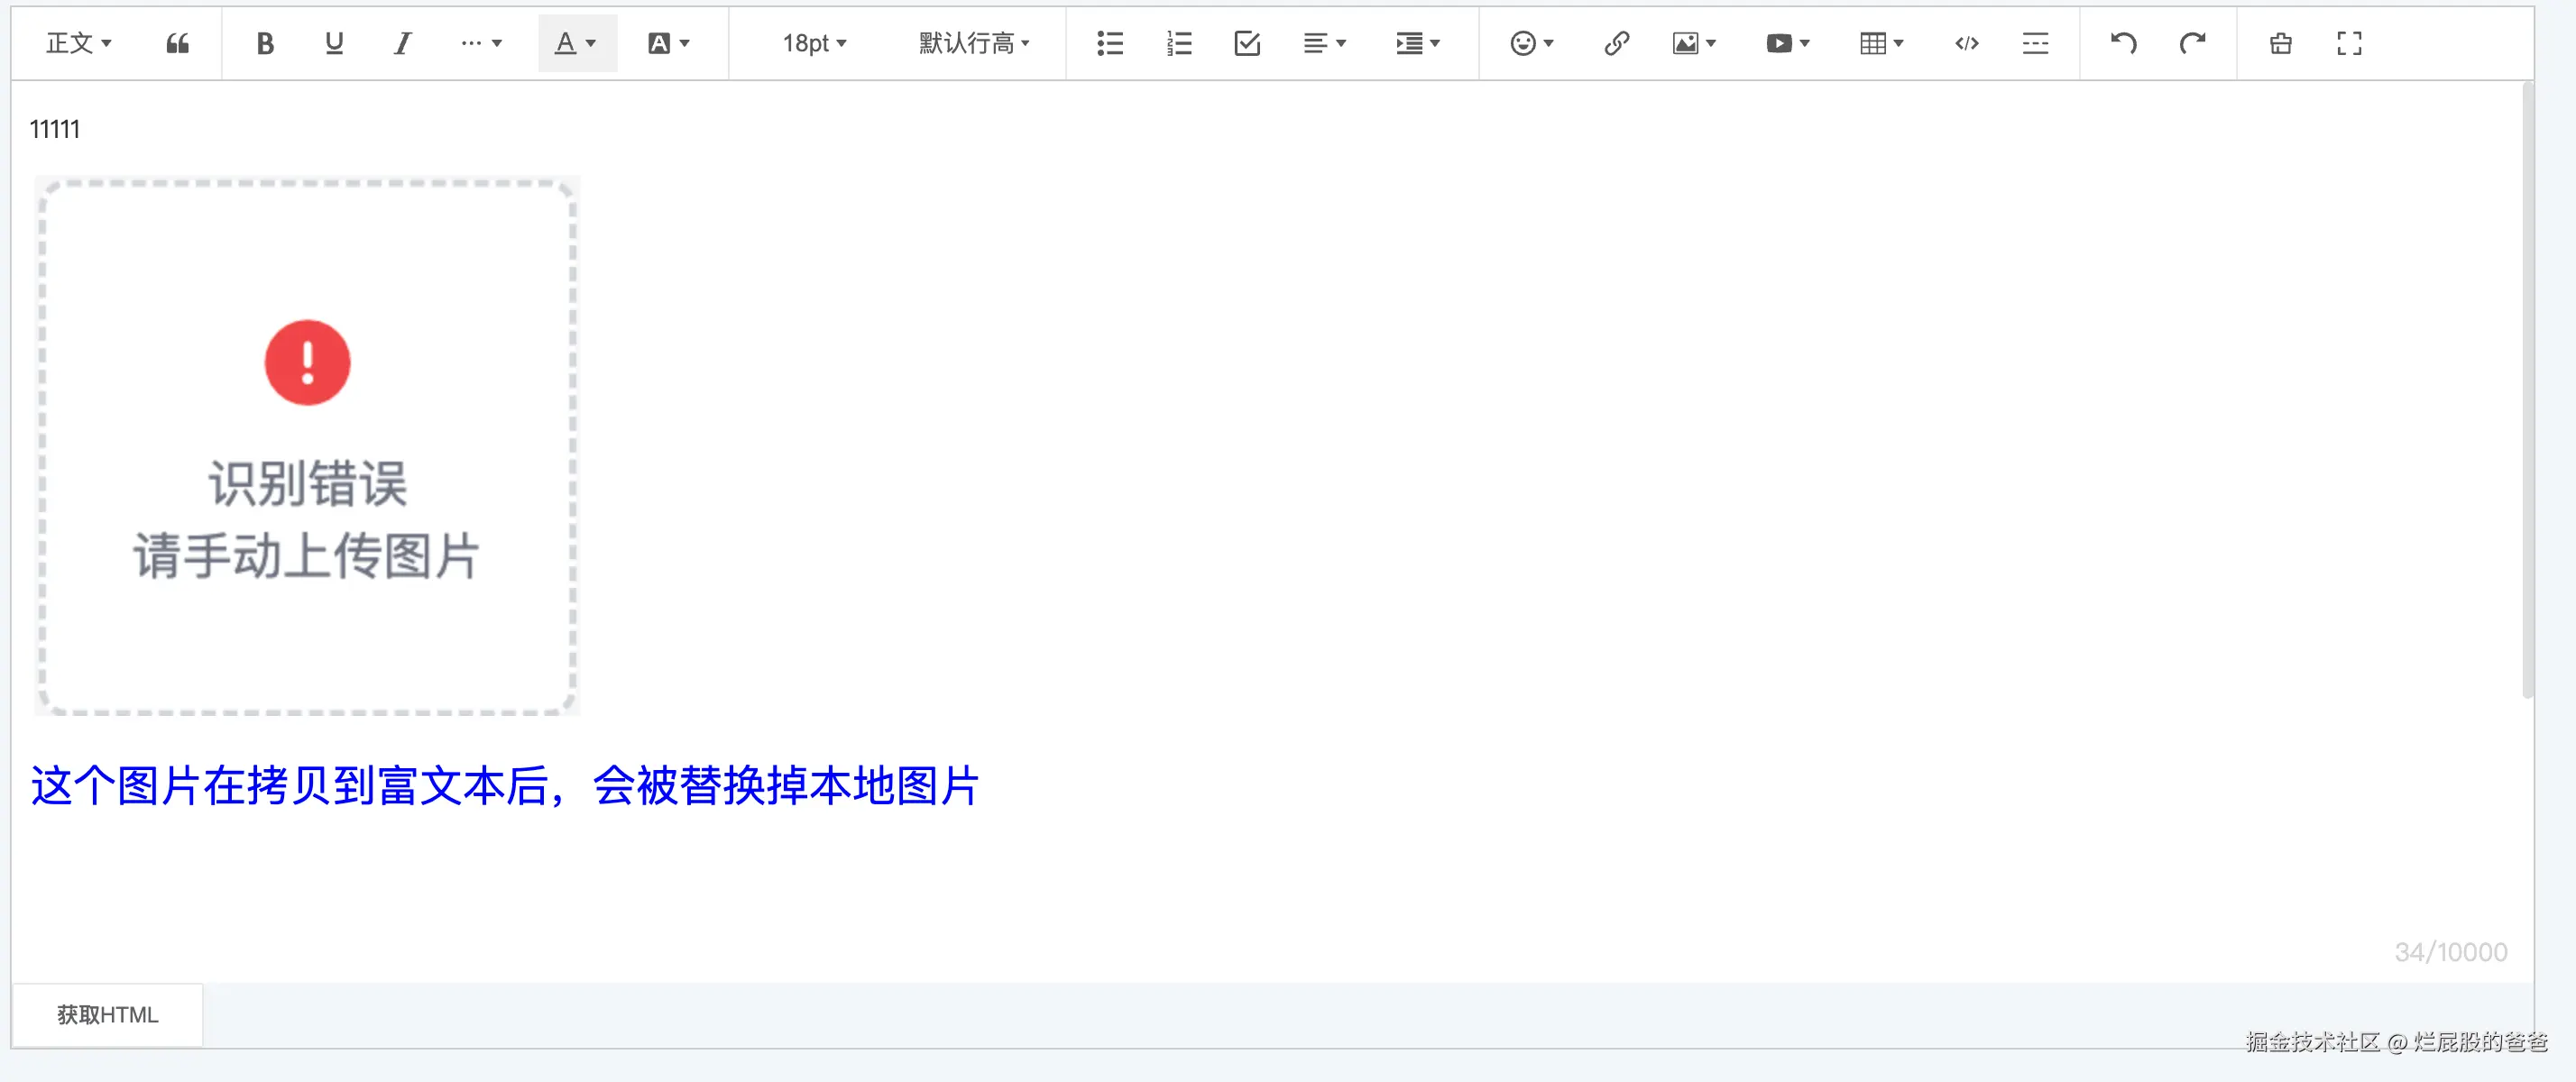Insert a blockquote with the quote icon
This screenshot has width=2576, height=1082.
(177, 43)
